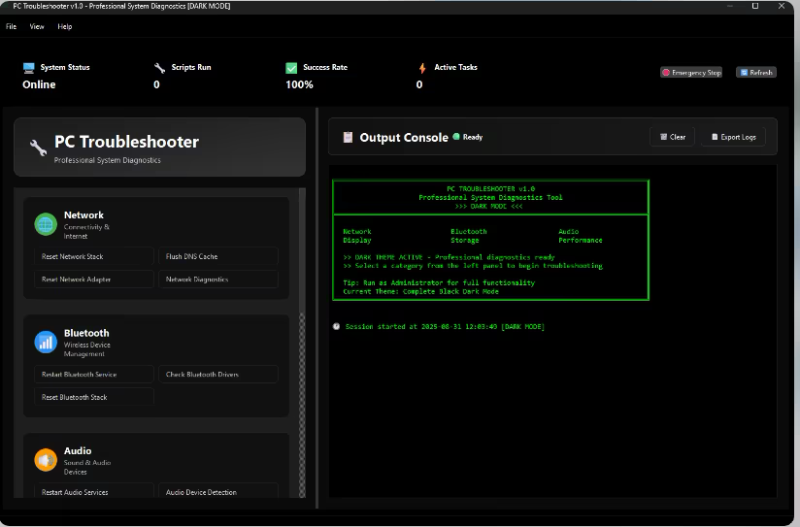This screenshot has width=800, height=527.
Task: Click the Scripts Run wrench icon
Action: click(x=160, y=68)
